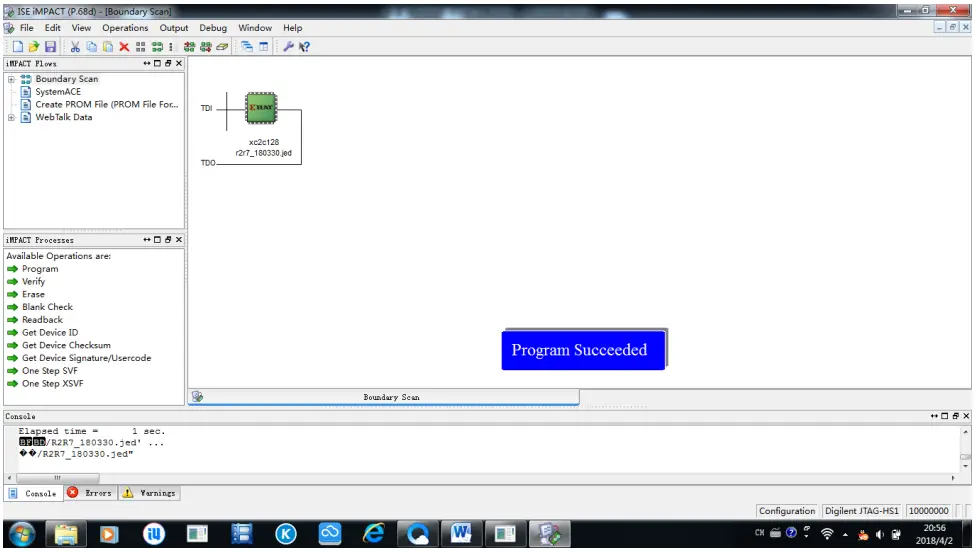The image size is (978, 553).
Task: Expand the Boundary Scan flow node
Action: 11,79
